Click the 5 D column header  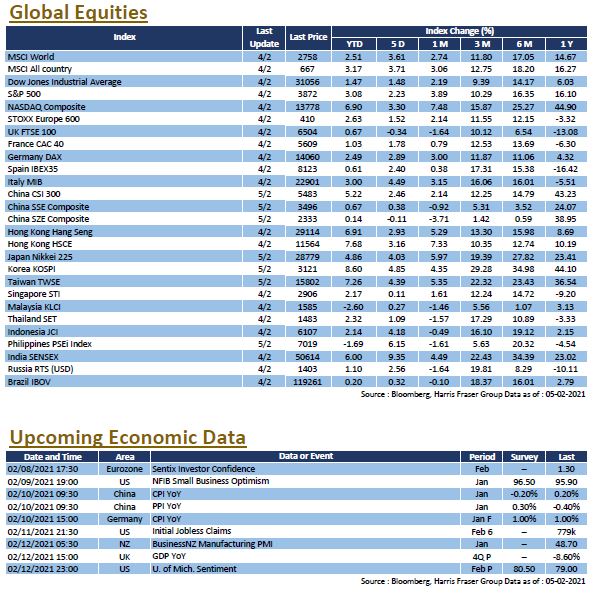(397, 44)
